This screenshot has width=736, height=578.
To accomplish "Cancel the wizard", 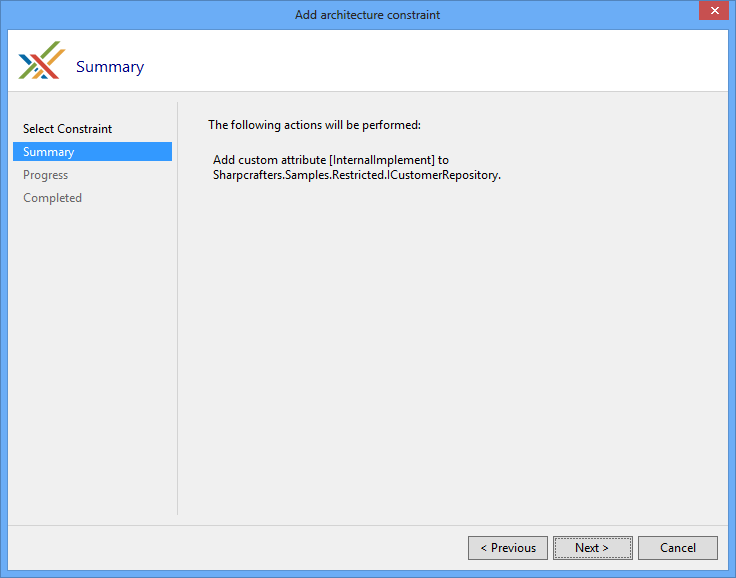I will (x=677, y=548).
